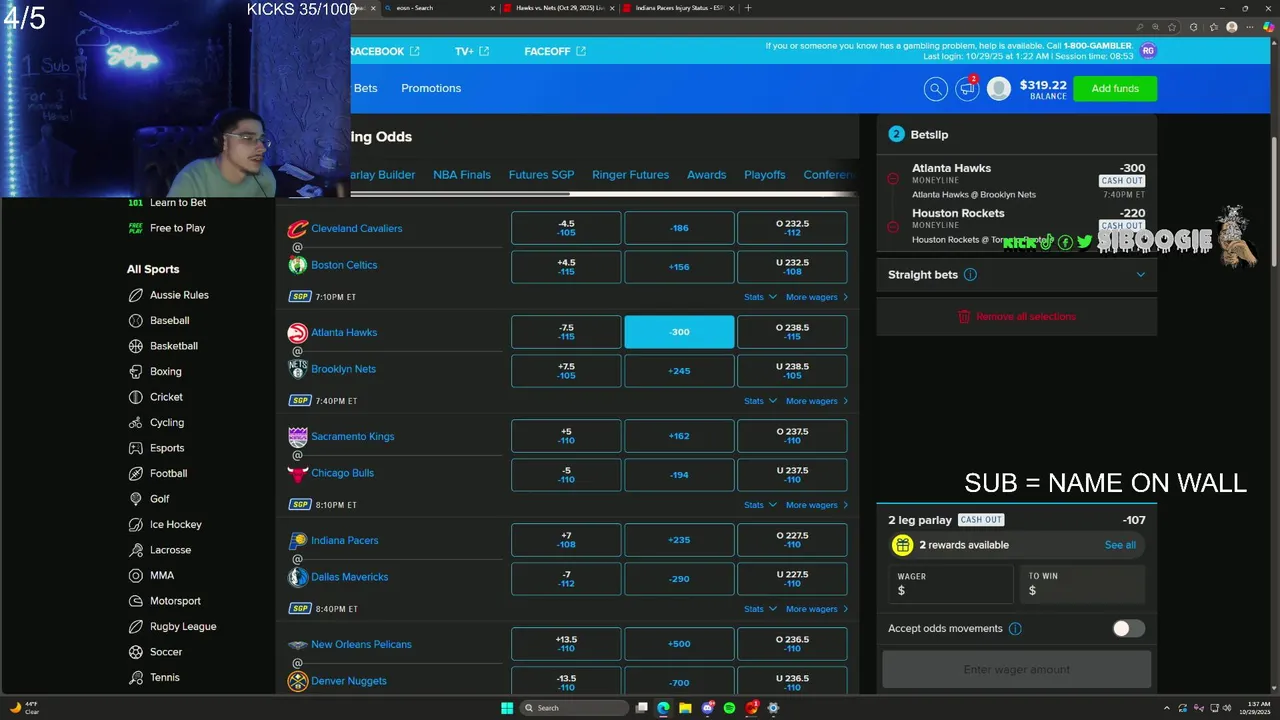Expand Stats for Pacers at Mavericks
Viewport: 1280px width, 720px height.
[760, 609]
